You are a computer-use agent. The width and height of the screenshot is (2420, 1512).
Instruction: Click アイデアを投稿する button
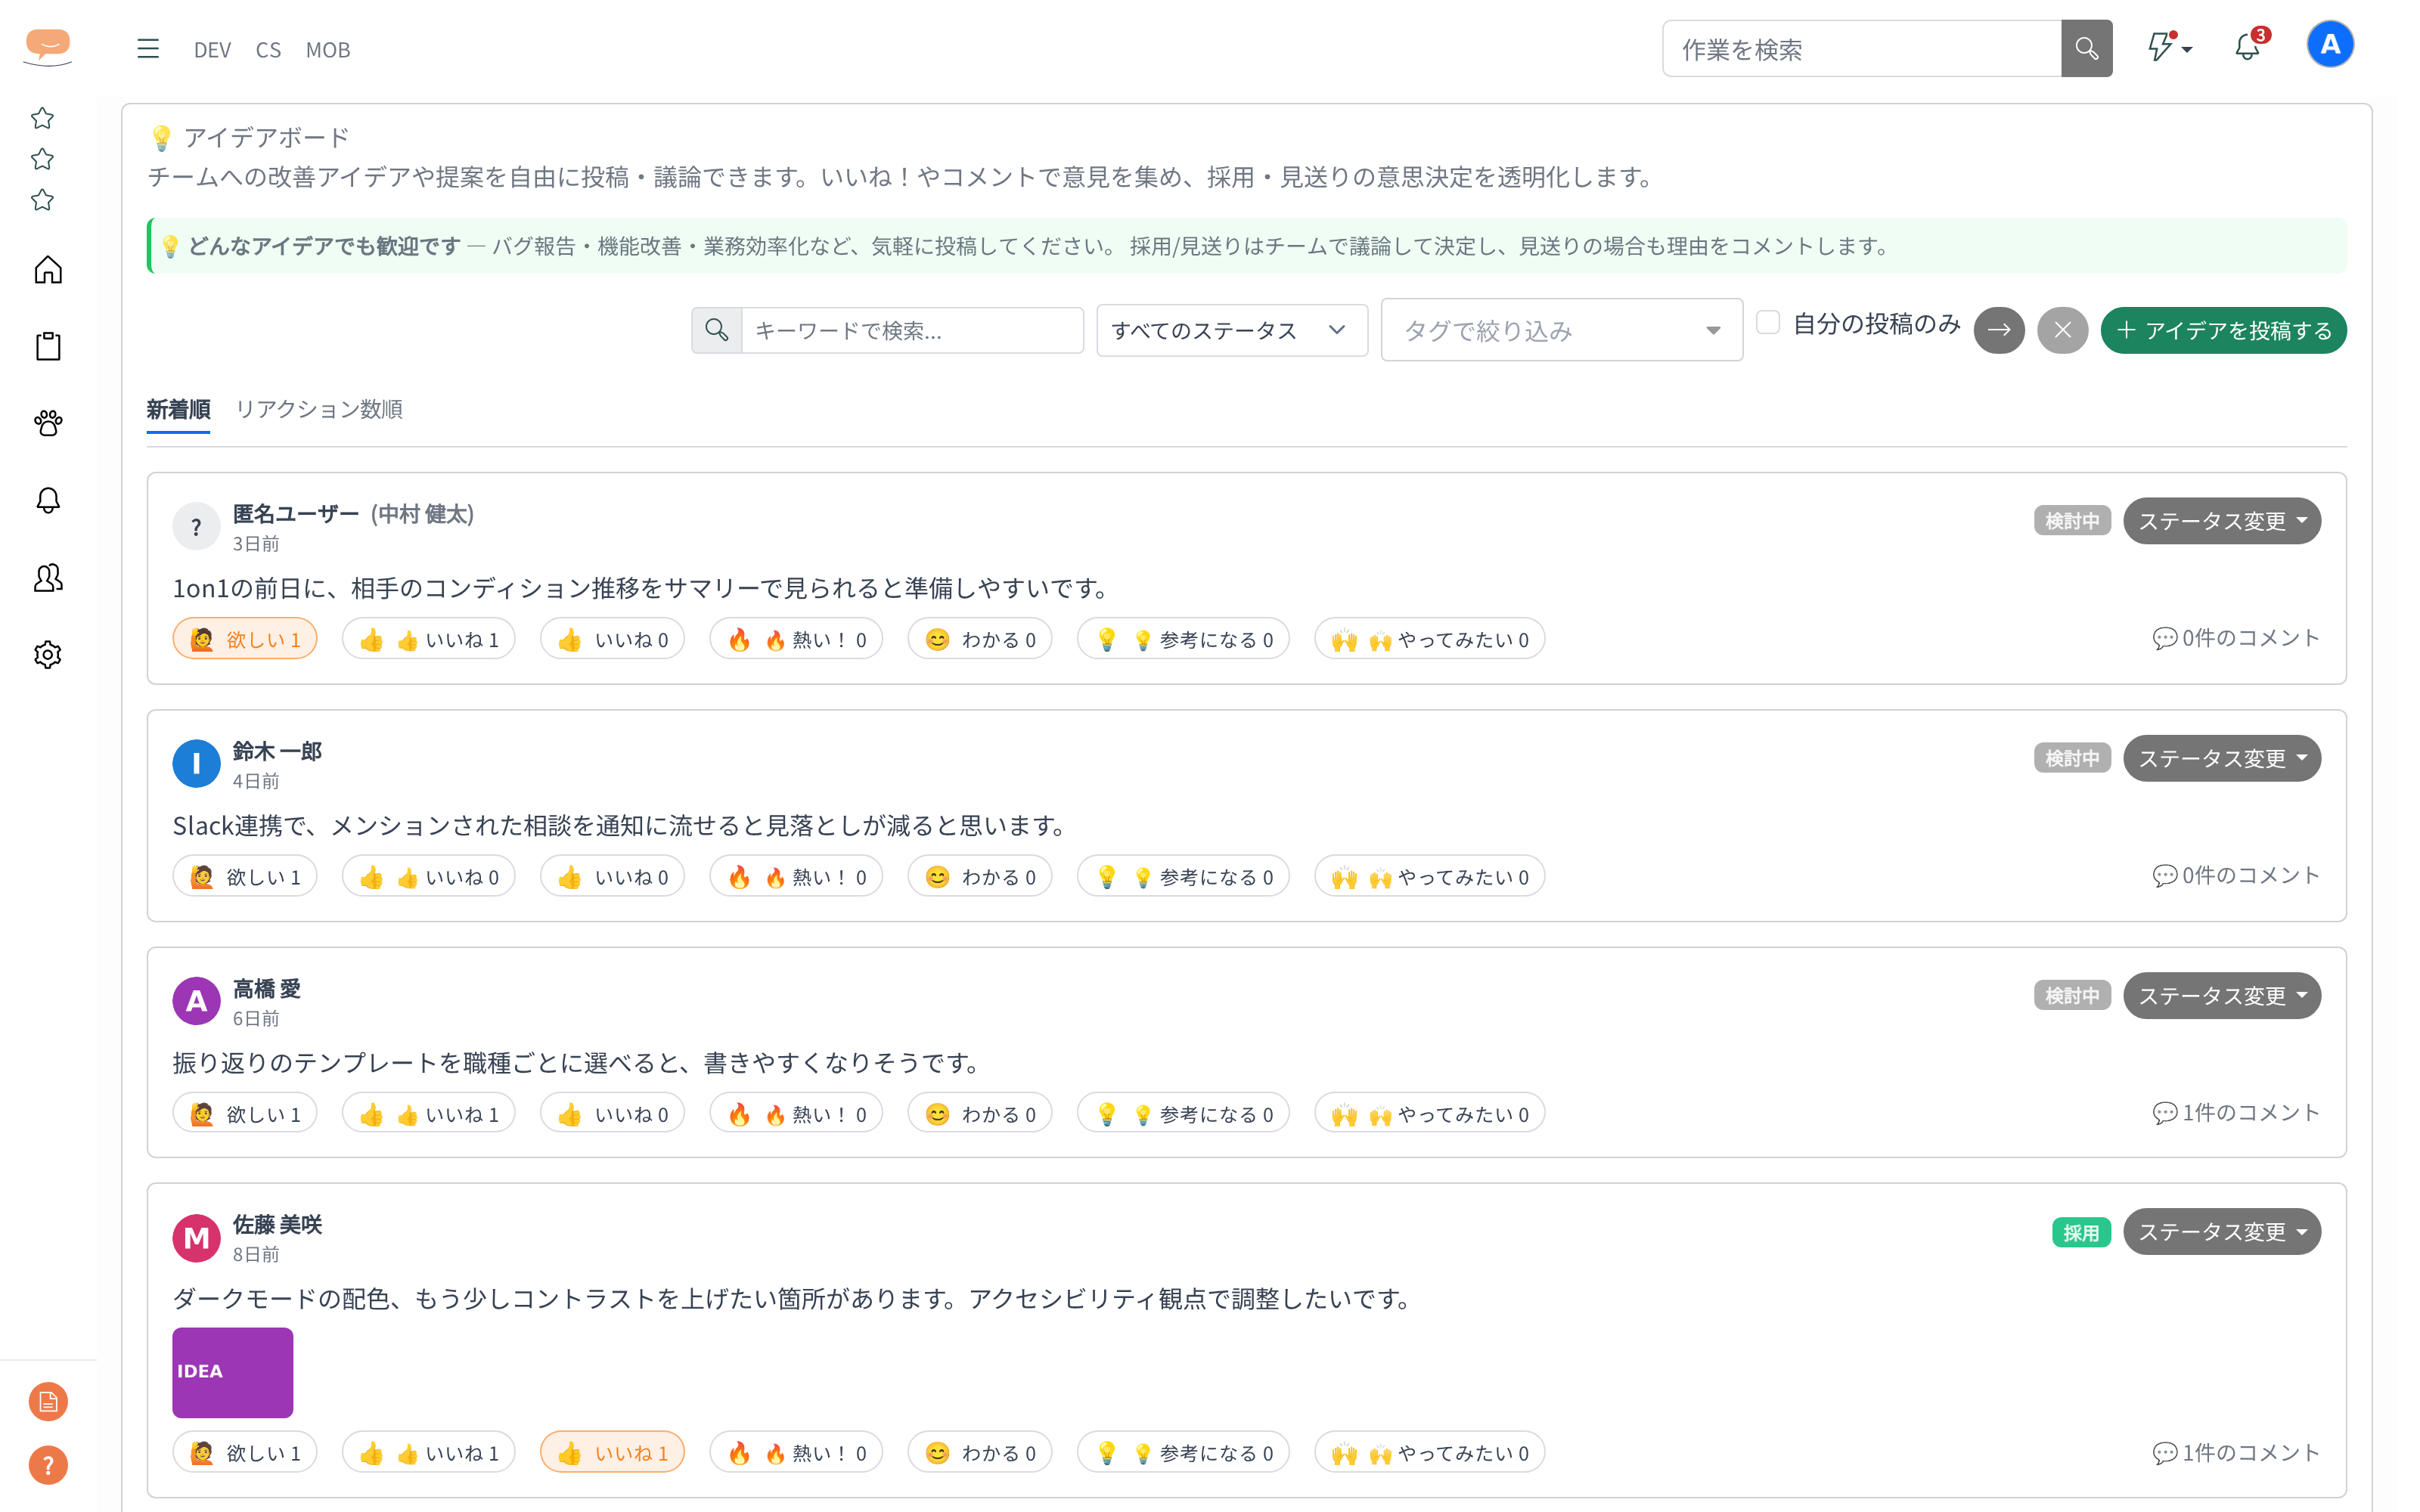point(2224,330)
